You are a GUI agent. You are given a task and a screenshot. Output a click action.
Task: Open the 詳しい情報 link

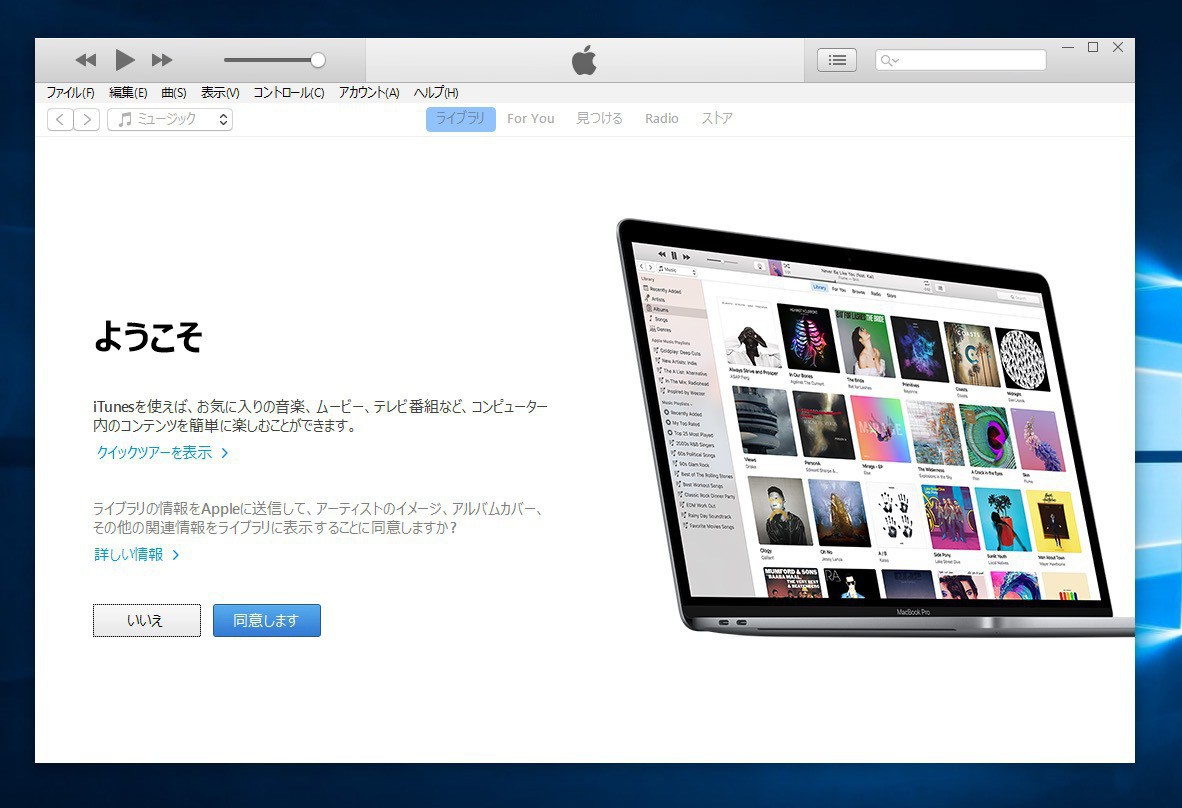pyautogui.click(x=136, y=555)
